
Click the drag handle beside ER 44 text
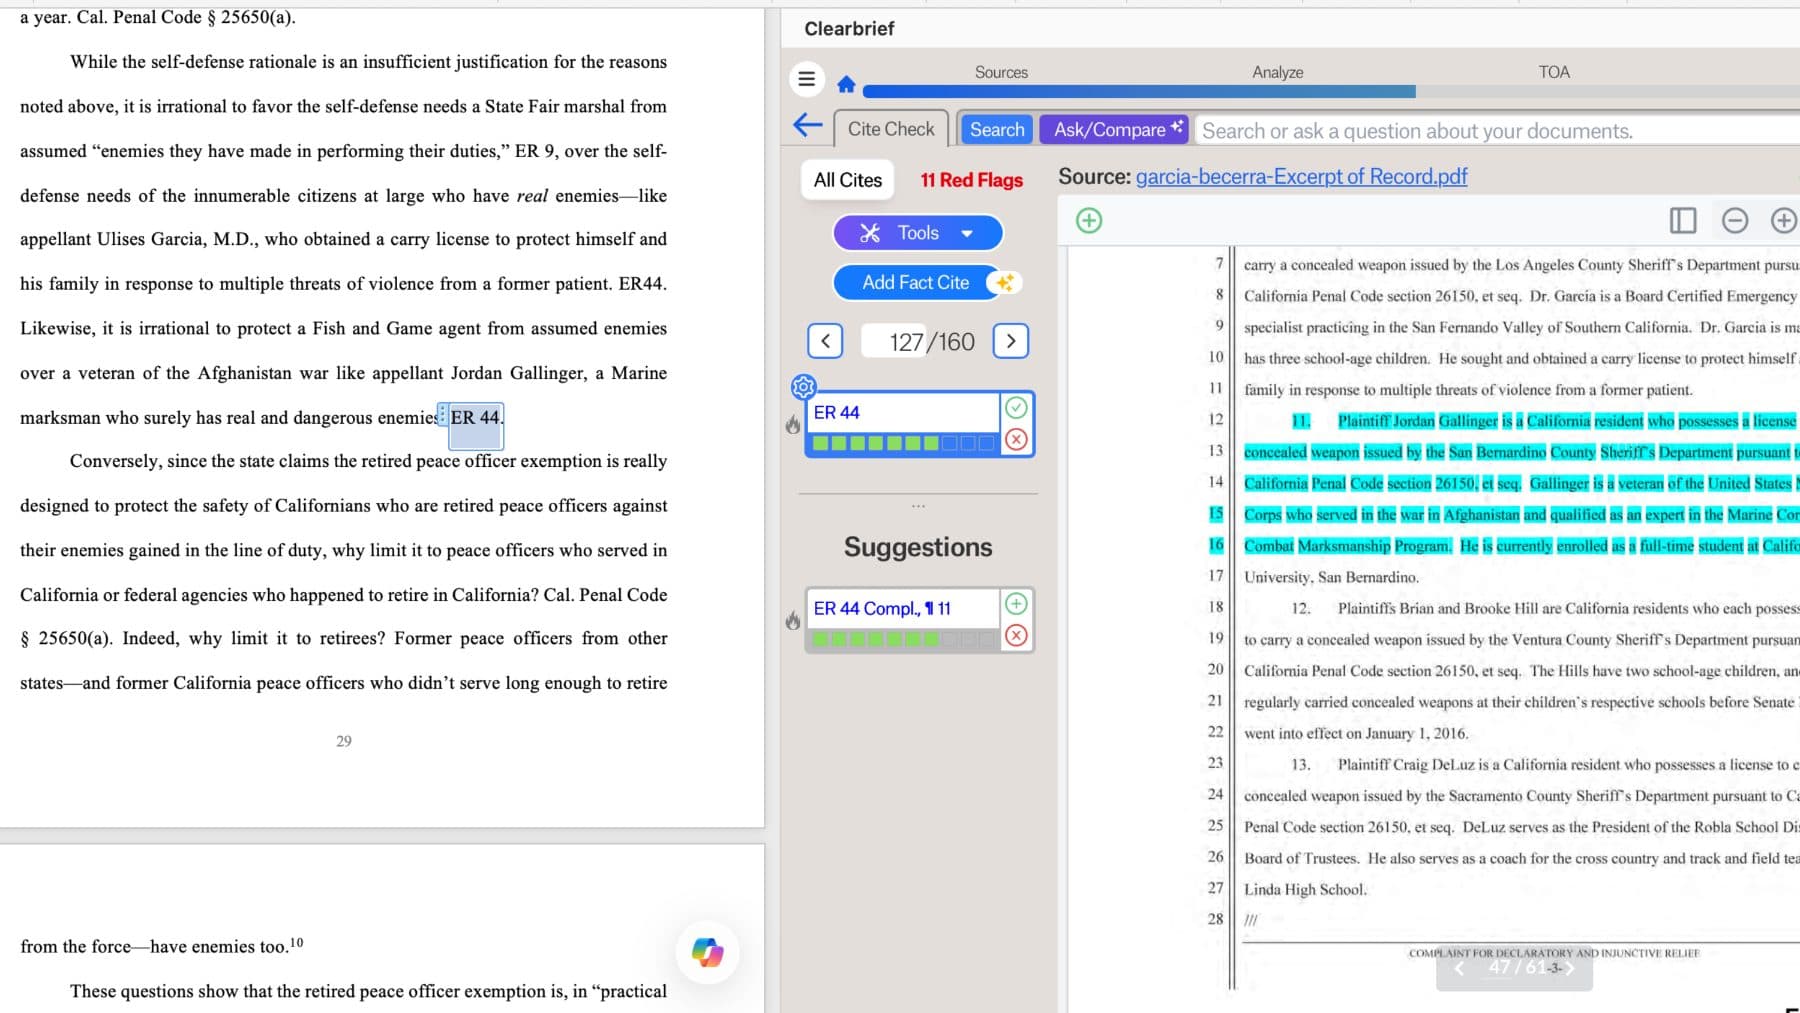pos(443,416)
